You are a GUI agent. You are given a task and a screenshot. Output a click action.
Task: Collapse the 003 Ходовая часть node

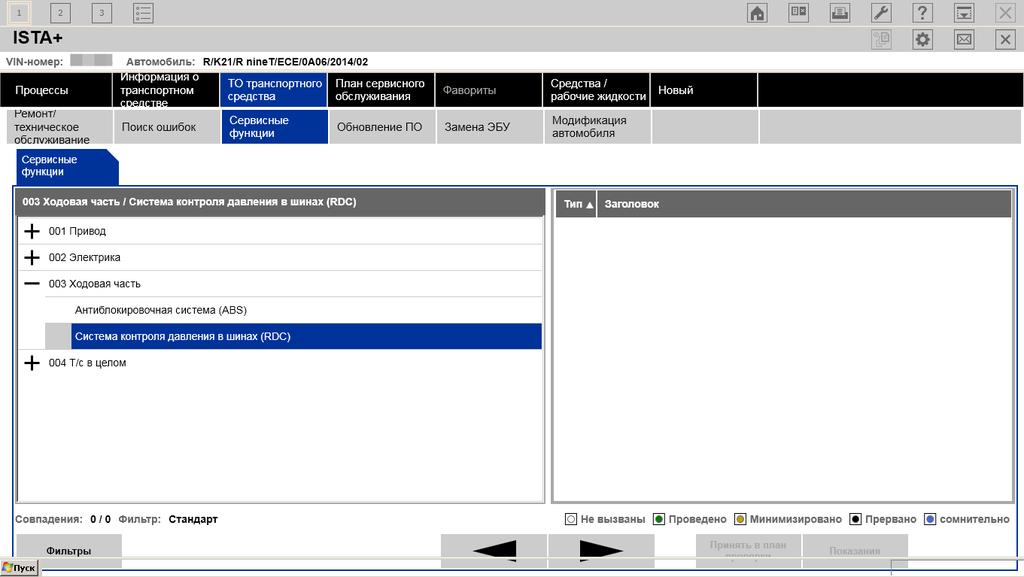(32, 284)
